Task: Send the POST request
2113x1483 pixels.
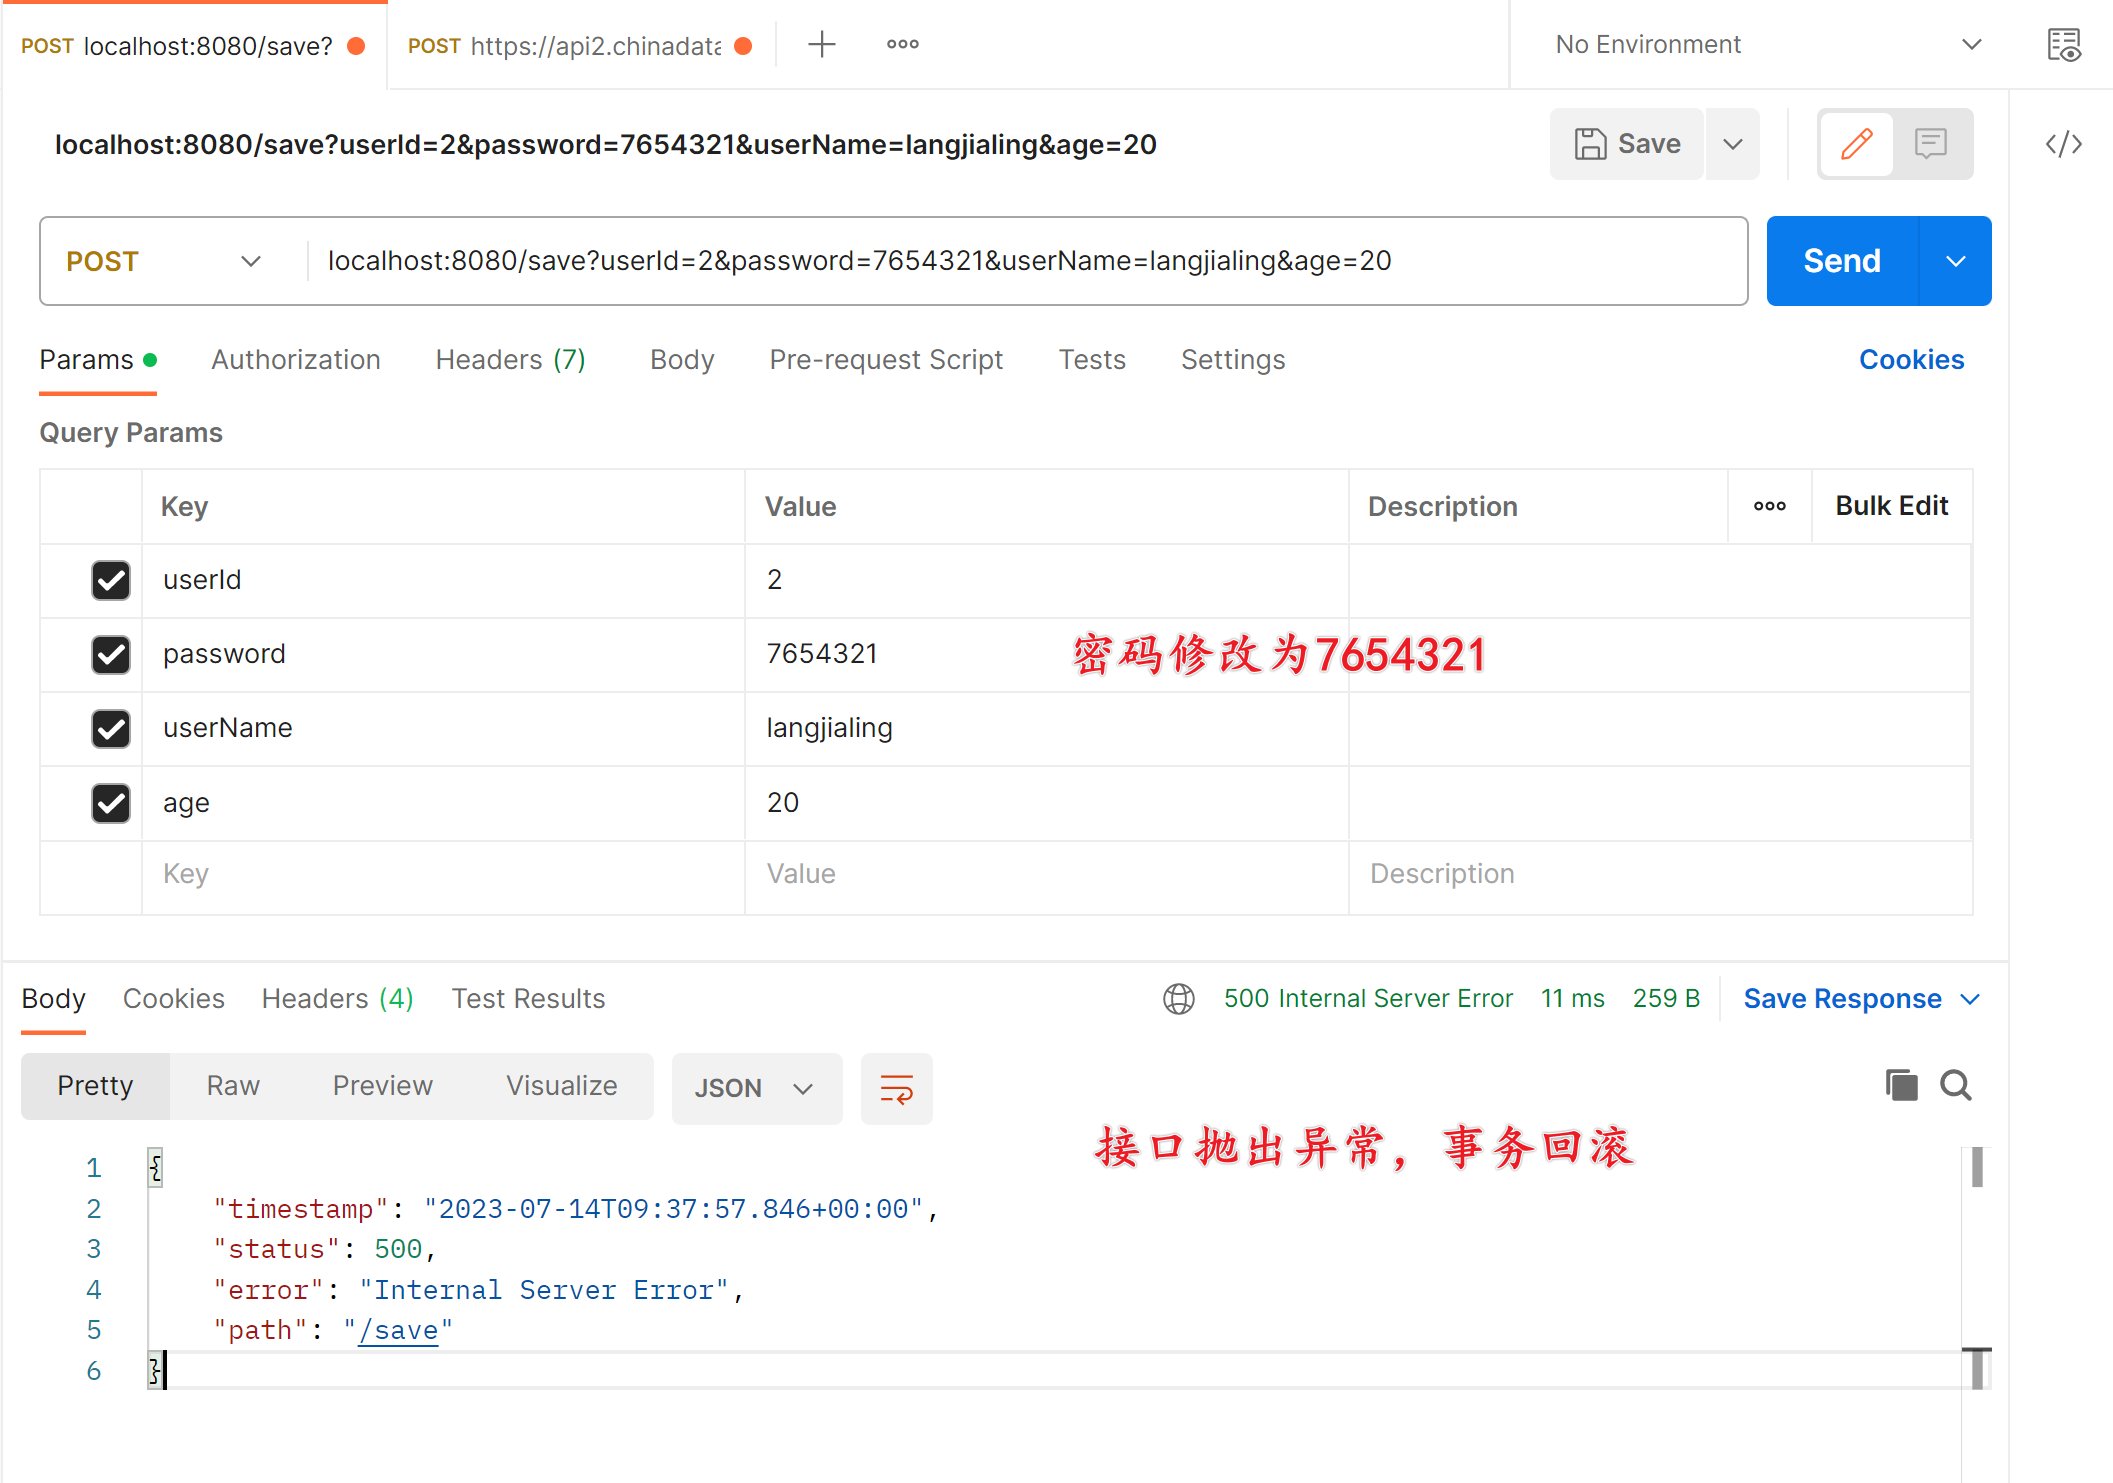Action: coord(1842,261)
